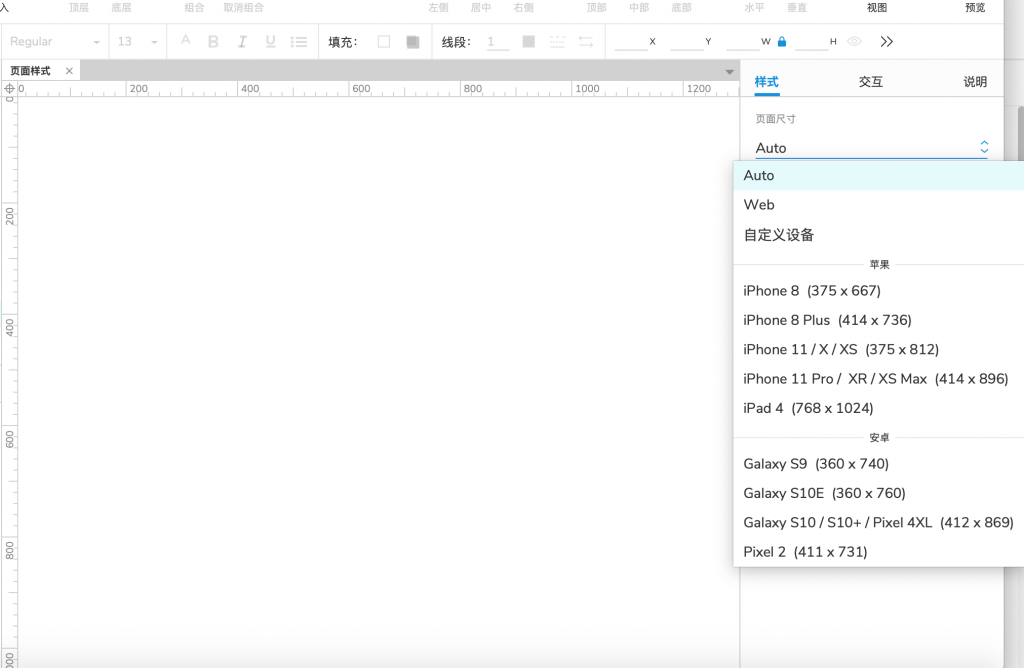Screen dimensions: 1024x668
Task: Open the font size 13 dropdown
Action: click(138, 42)
